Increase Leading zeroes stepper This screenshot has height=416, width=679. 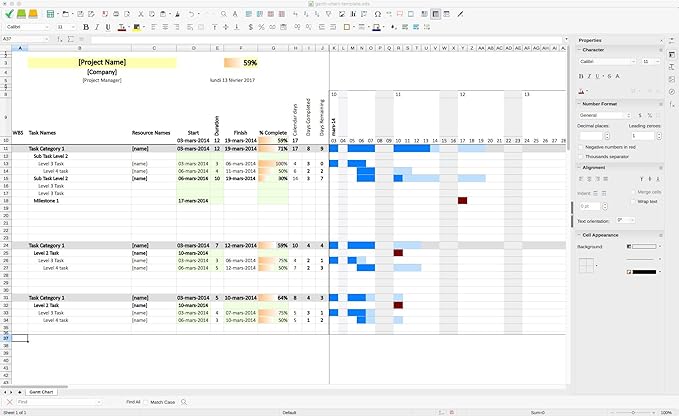point(659,134)
